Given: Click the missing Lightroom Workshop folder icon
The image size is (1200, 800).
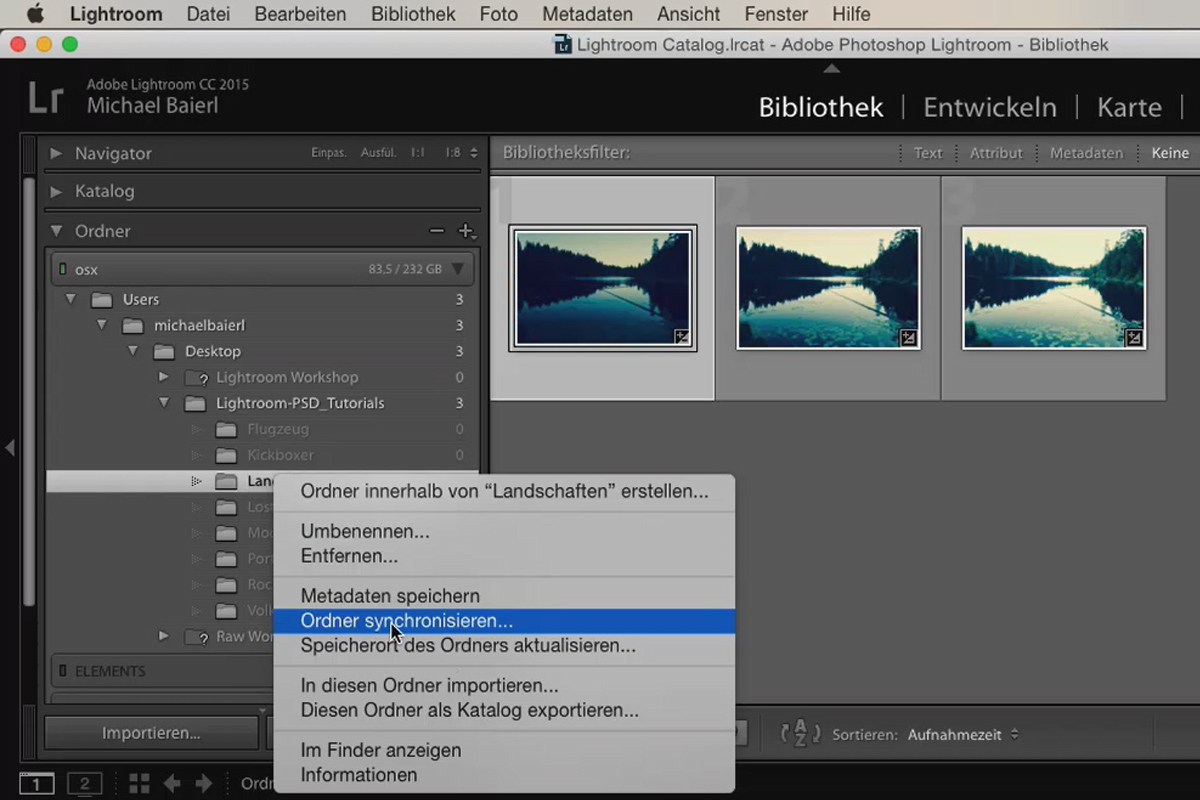Looking at the screenshot, I should (x=196, y=378).
